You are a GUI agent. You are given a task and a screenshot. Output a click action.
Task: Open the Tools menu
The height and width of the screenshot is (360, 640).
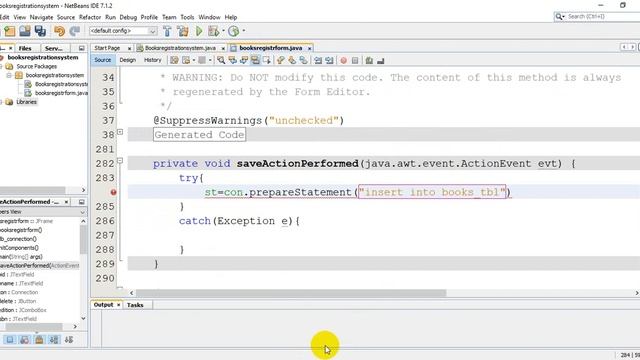coord(187,17)
